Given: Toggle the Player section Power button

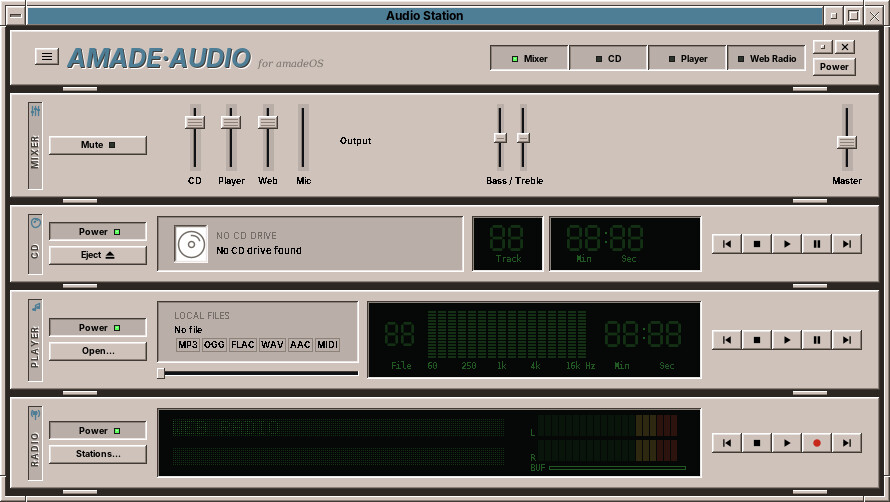Looking at the screenshot, I should [x=98, y=328].
